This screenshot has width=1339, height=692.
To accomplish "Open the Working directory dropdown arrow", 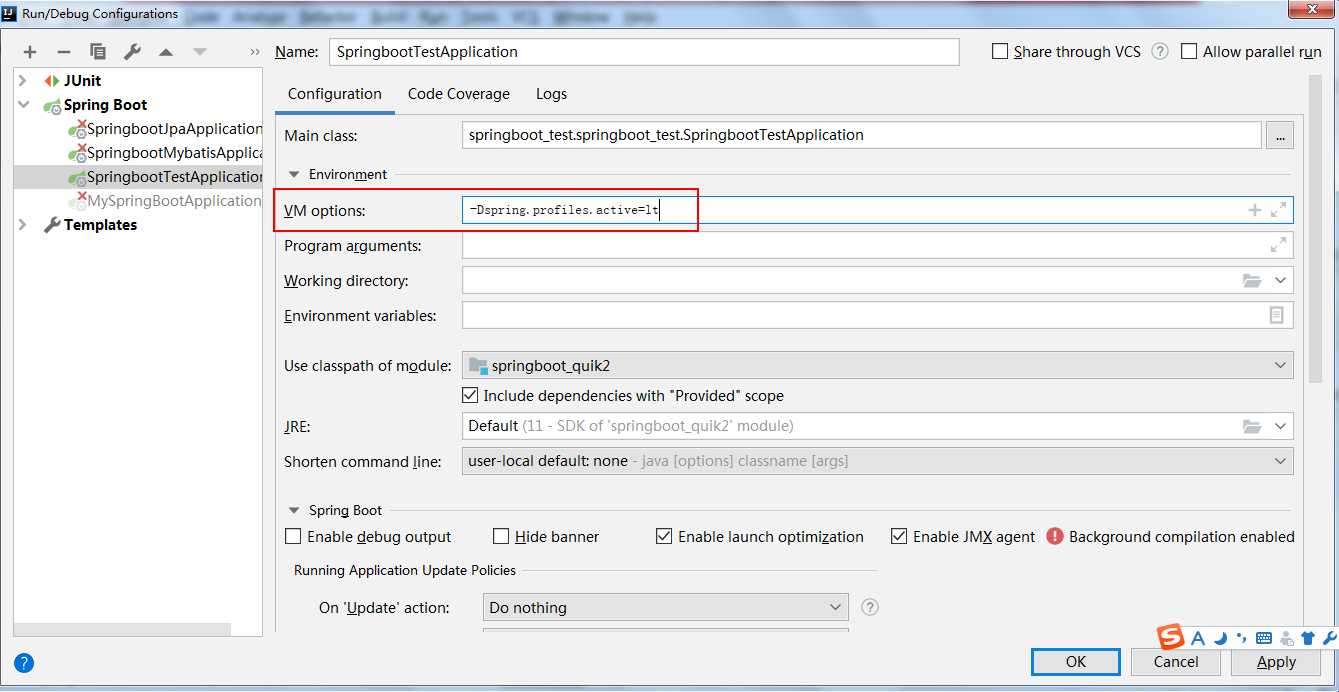I will tap(1280, 281).
